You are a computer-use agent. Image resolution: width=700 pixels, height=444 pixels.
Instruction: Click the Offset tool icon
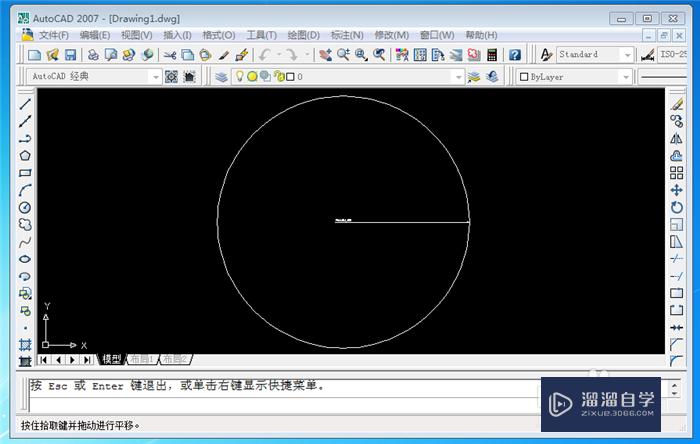[676, 156]
